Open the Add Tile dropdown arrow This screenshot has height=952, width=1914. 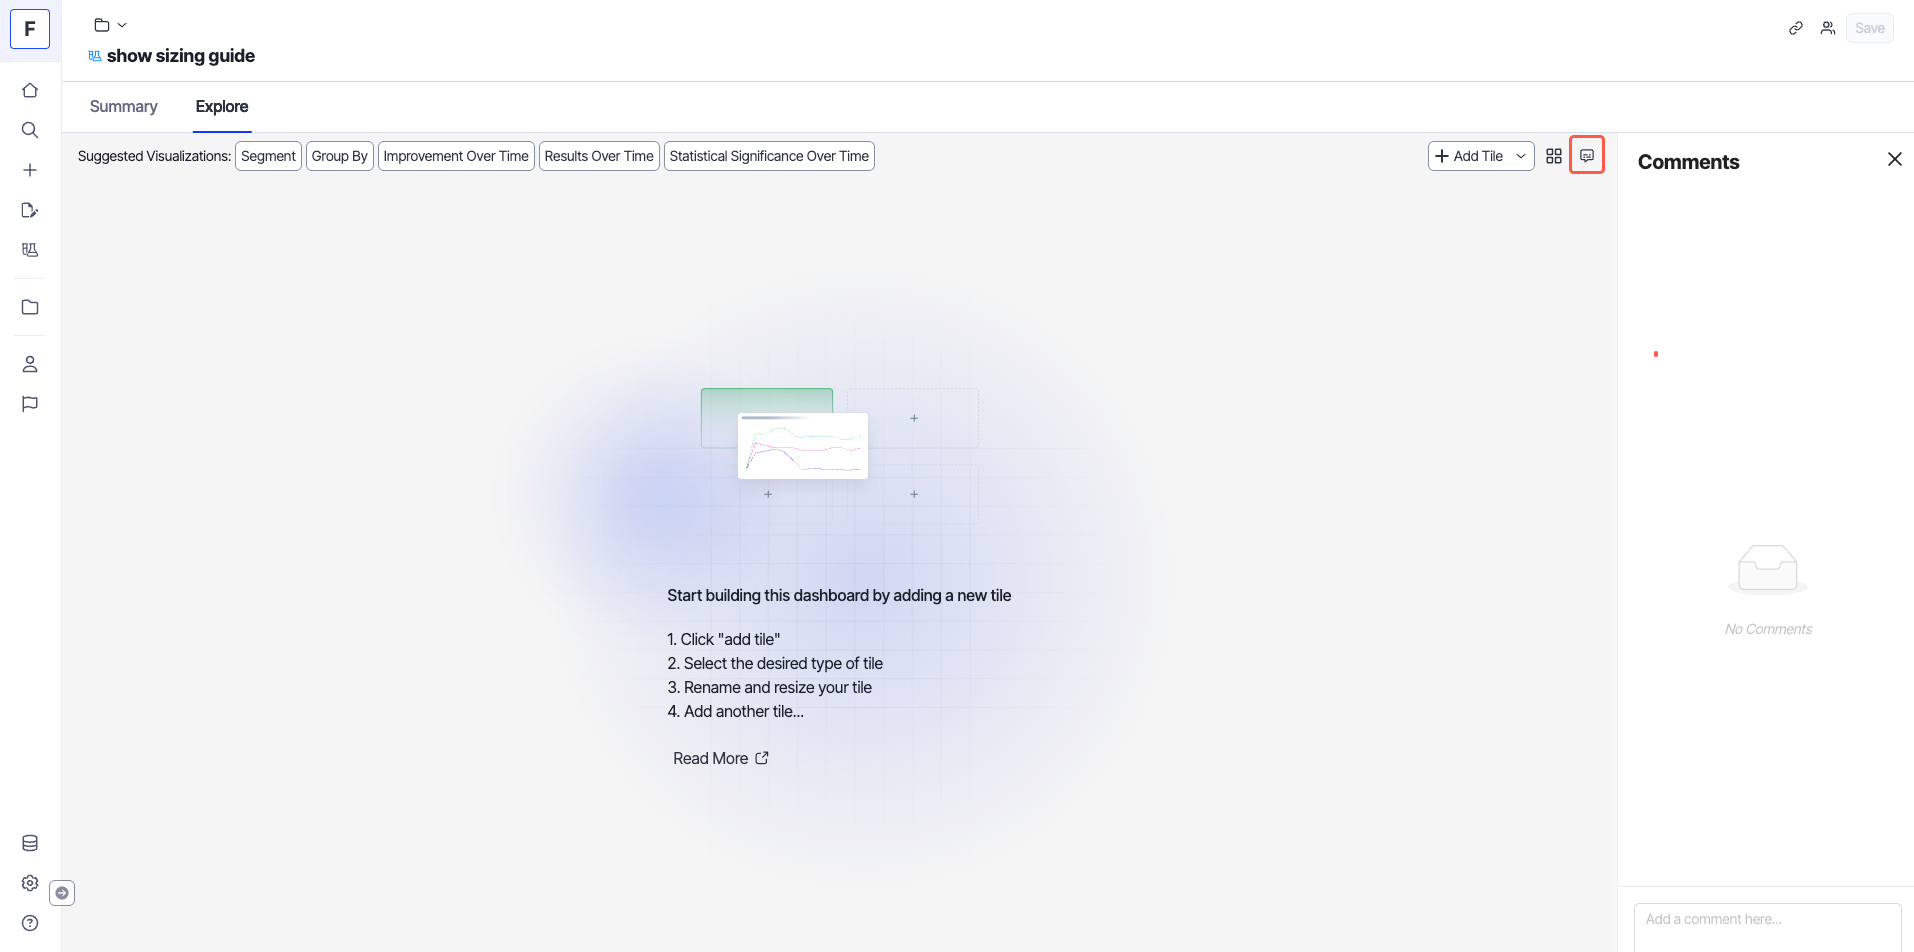(x=1521, y=156)
